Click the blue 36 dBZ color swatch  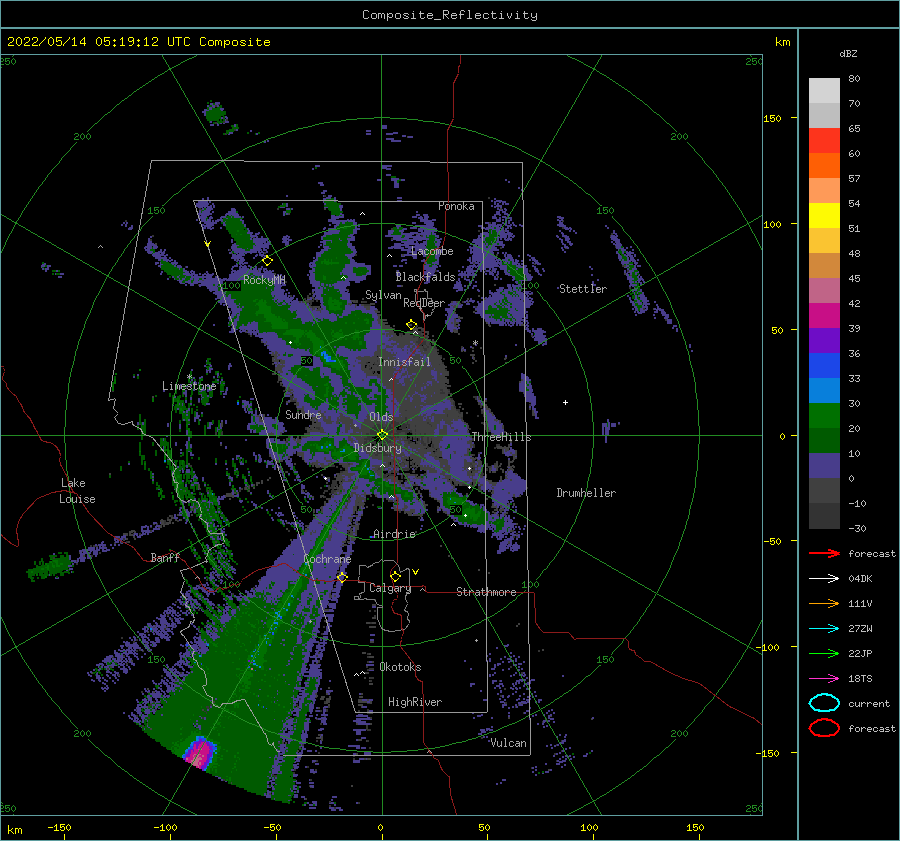click(824, 365)
